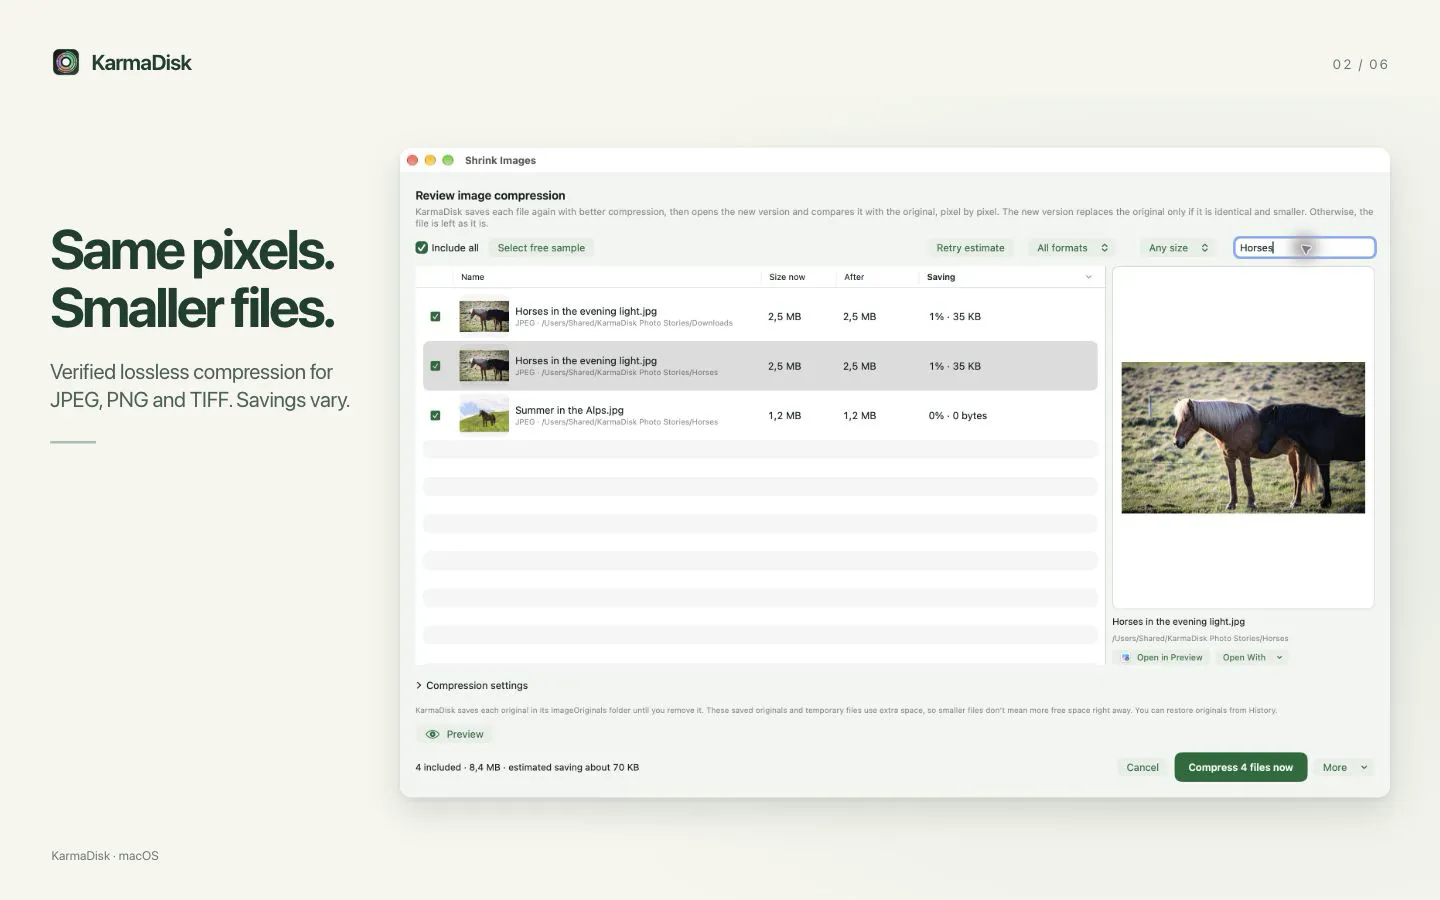Cancel the image compression review
Screen dimensions: 1440x900
click(x=1142, y=767)
